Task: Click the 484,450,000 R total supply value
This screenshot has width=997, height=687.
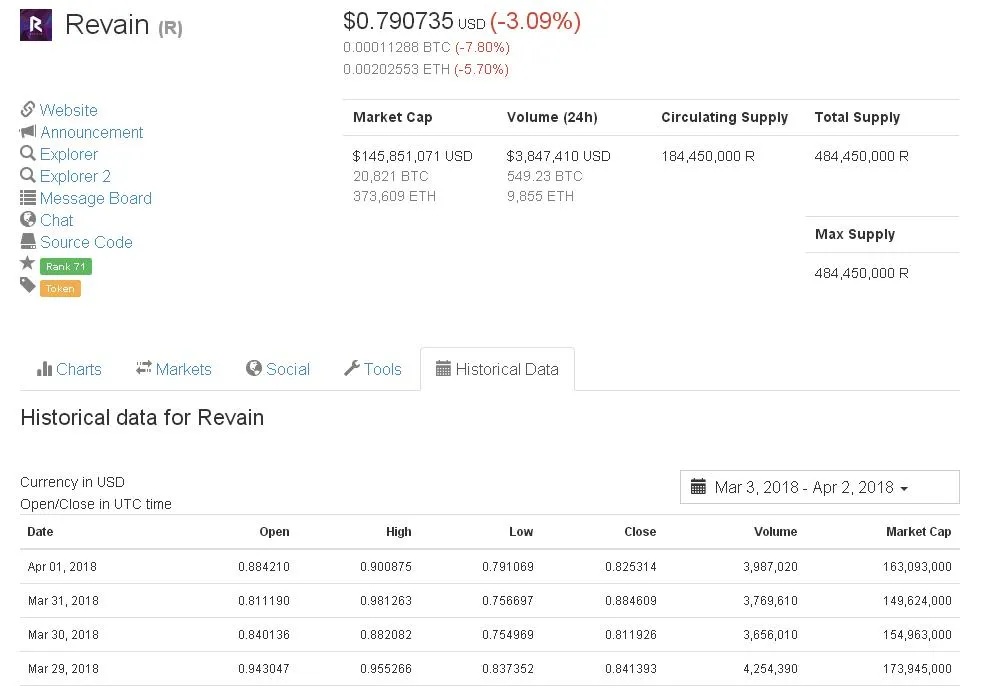Action: [862, 156]
